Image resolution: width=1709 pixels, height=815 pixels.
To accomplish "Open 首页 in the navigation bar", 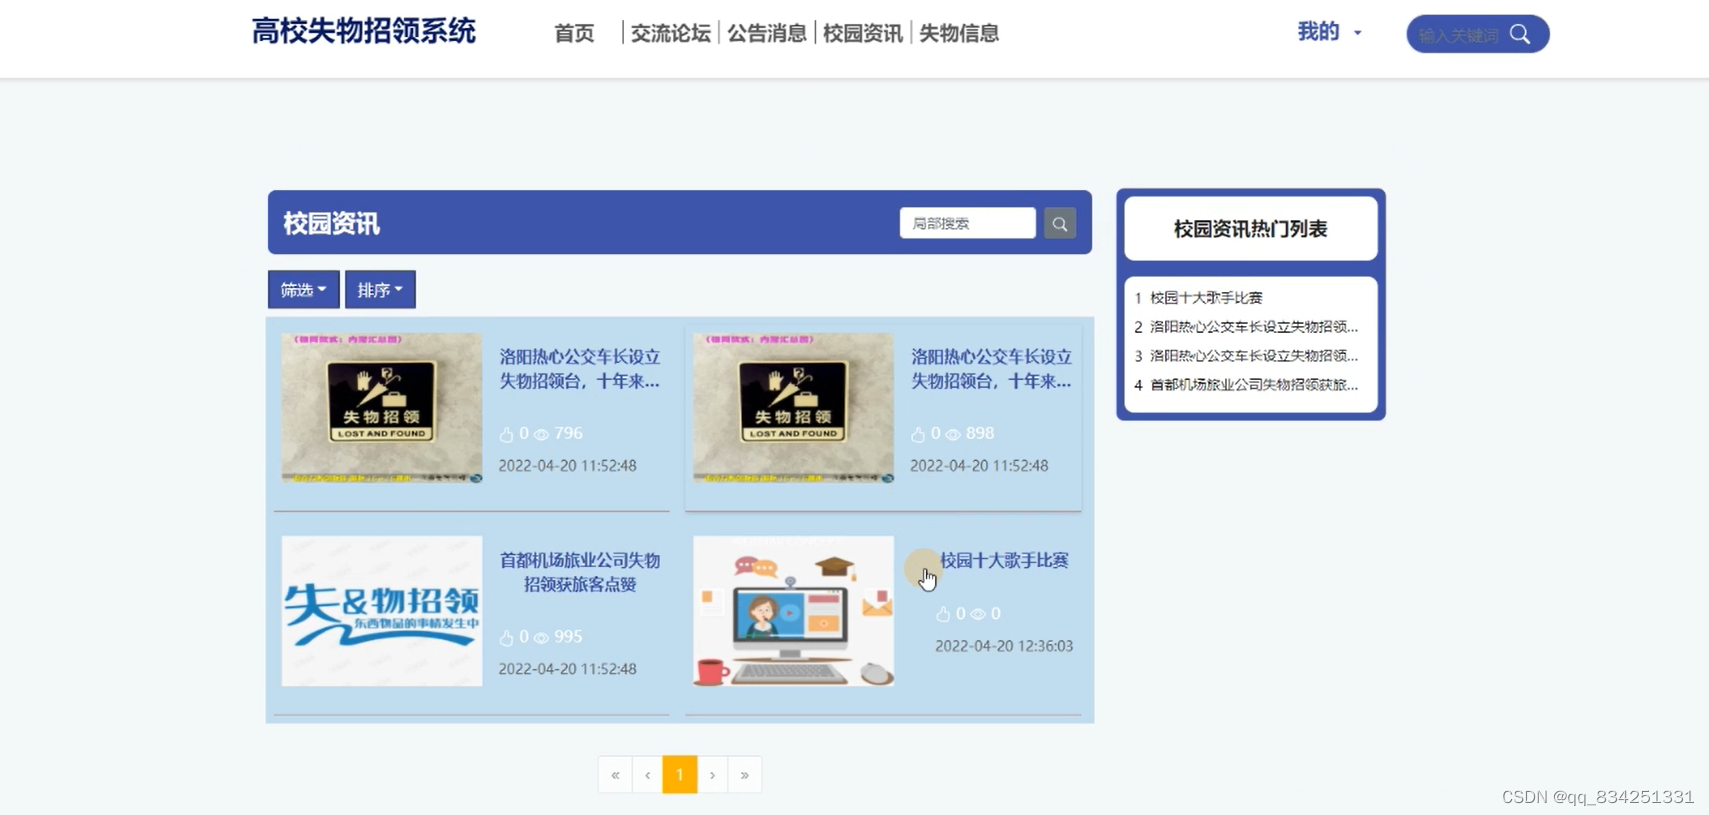I will click(574, 33).
